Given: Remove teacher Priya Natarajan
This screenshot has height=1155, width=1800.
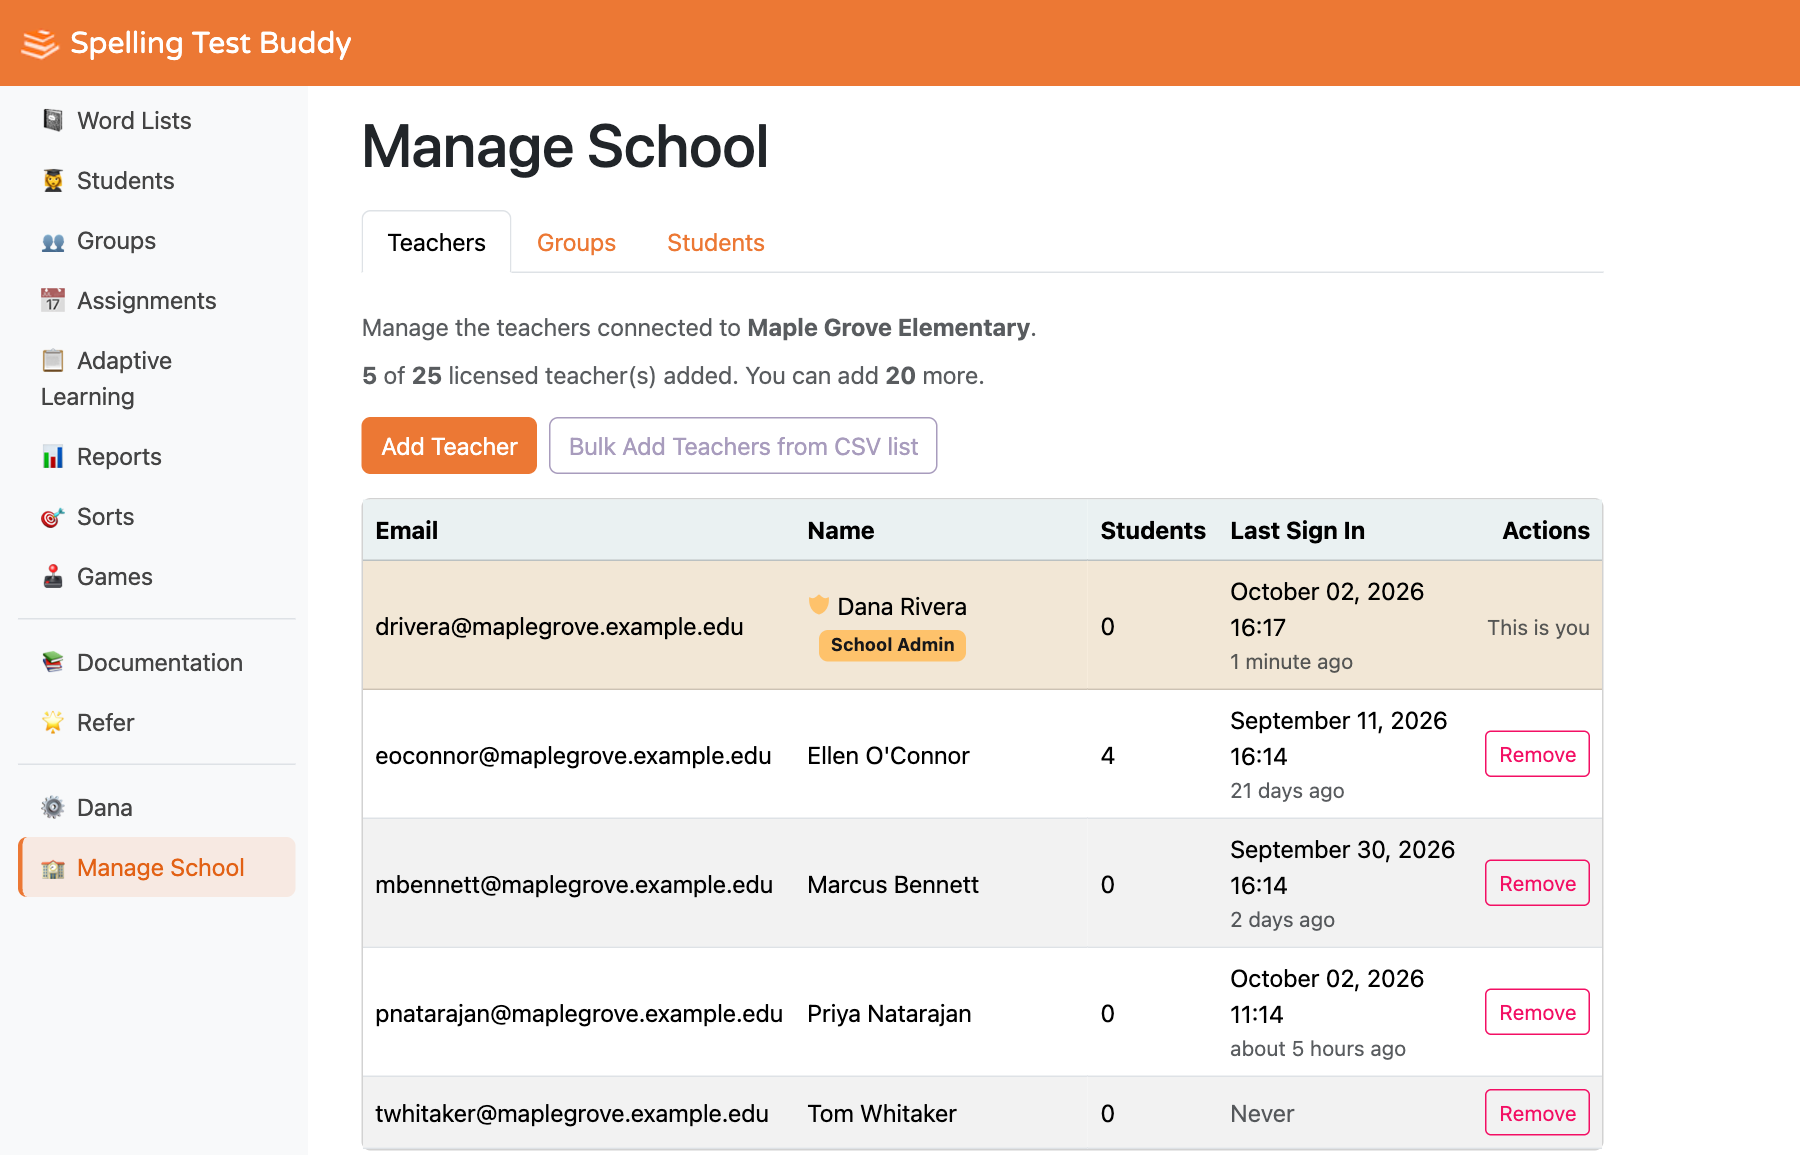Looking at the screenshot, I should point(1537,1012).
